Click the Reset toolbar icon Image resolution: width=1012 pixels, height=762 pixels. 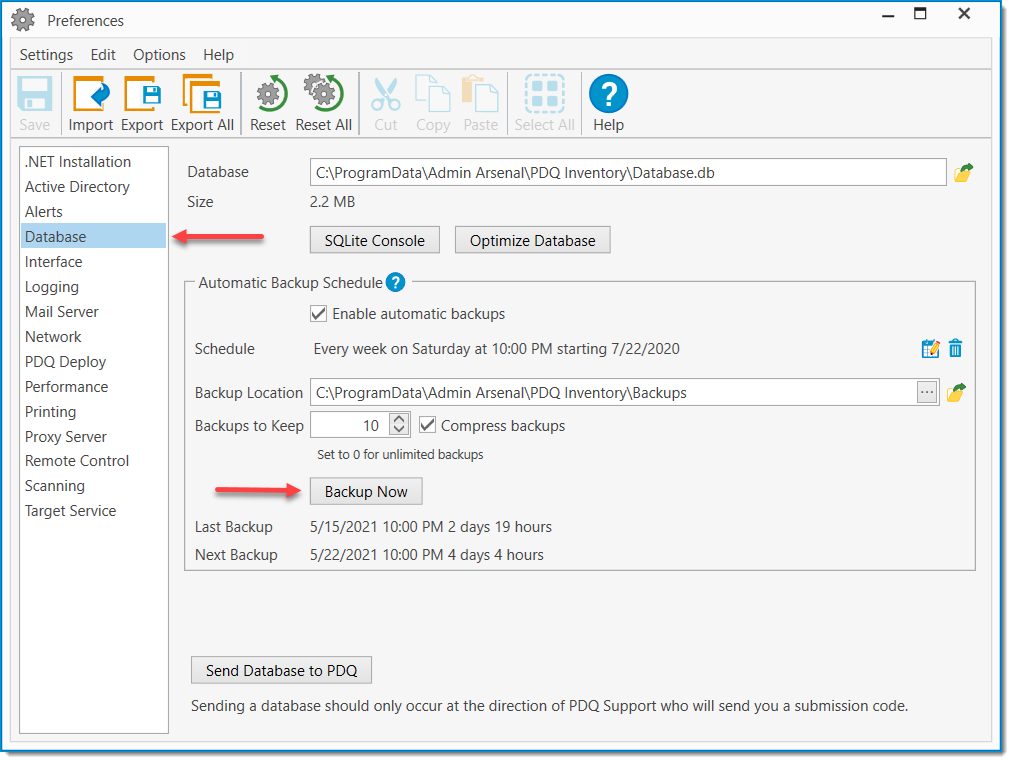pyautogui.click(x=268, y=103)
